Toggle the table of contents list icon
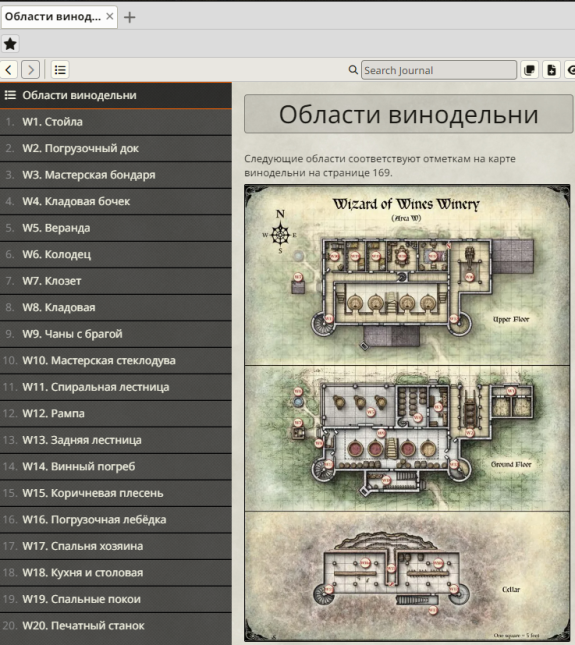Viewport: 575px width, 645px height. pos(60,70)
